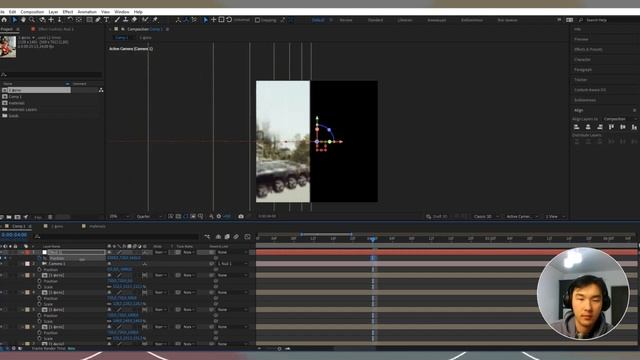Click the snapshot camera icon below viewer
The width and height of the screenshot is (640, 360).
click(x=241, y=216)
